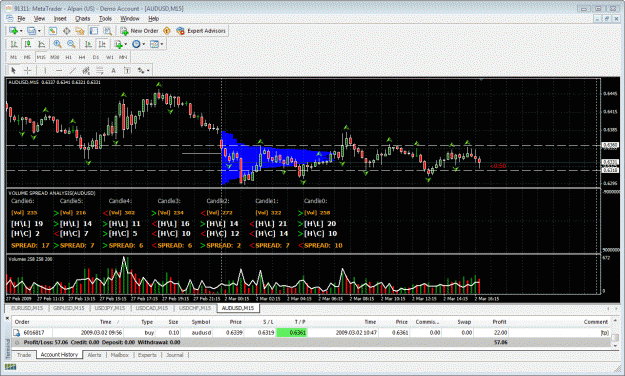Select the Trendline drawing tool
Viewport: 625px width, 376px height.
click(72, 71)
